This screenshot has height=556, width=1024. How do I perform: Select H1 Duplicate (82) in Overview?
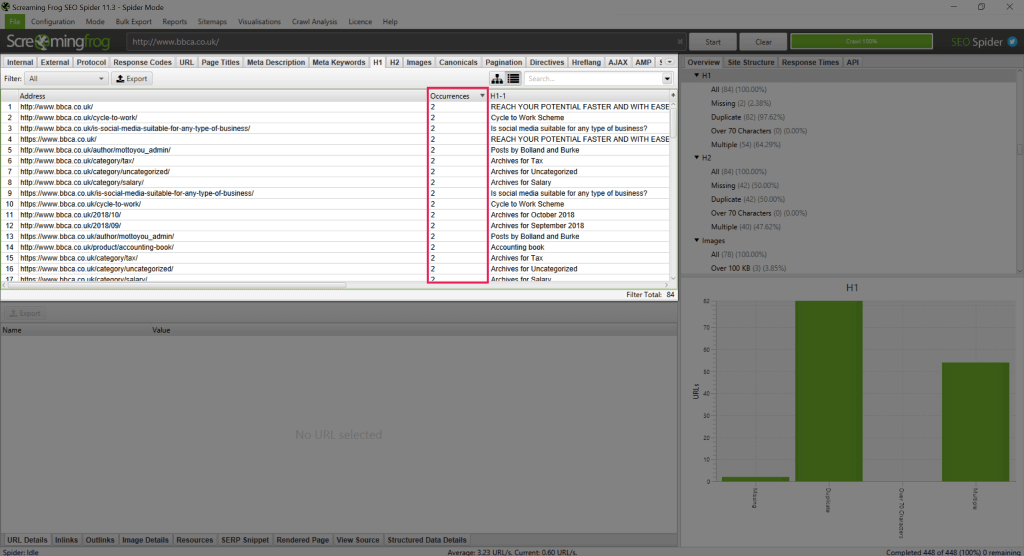[x=748, y=117]
